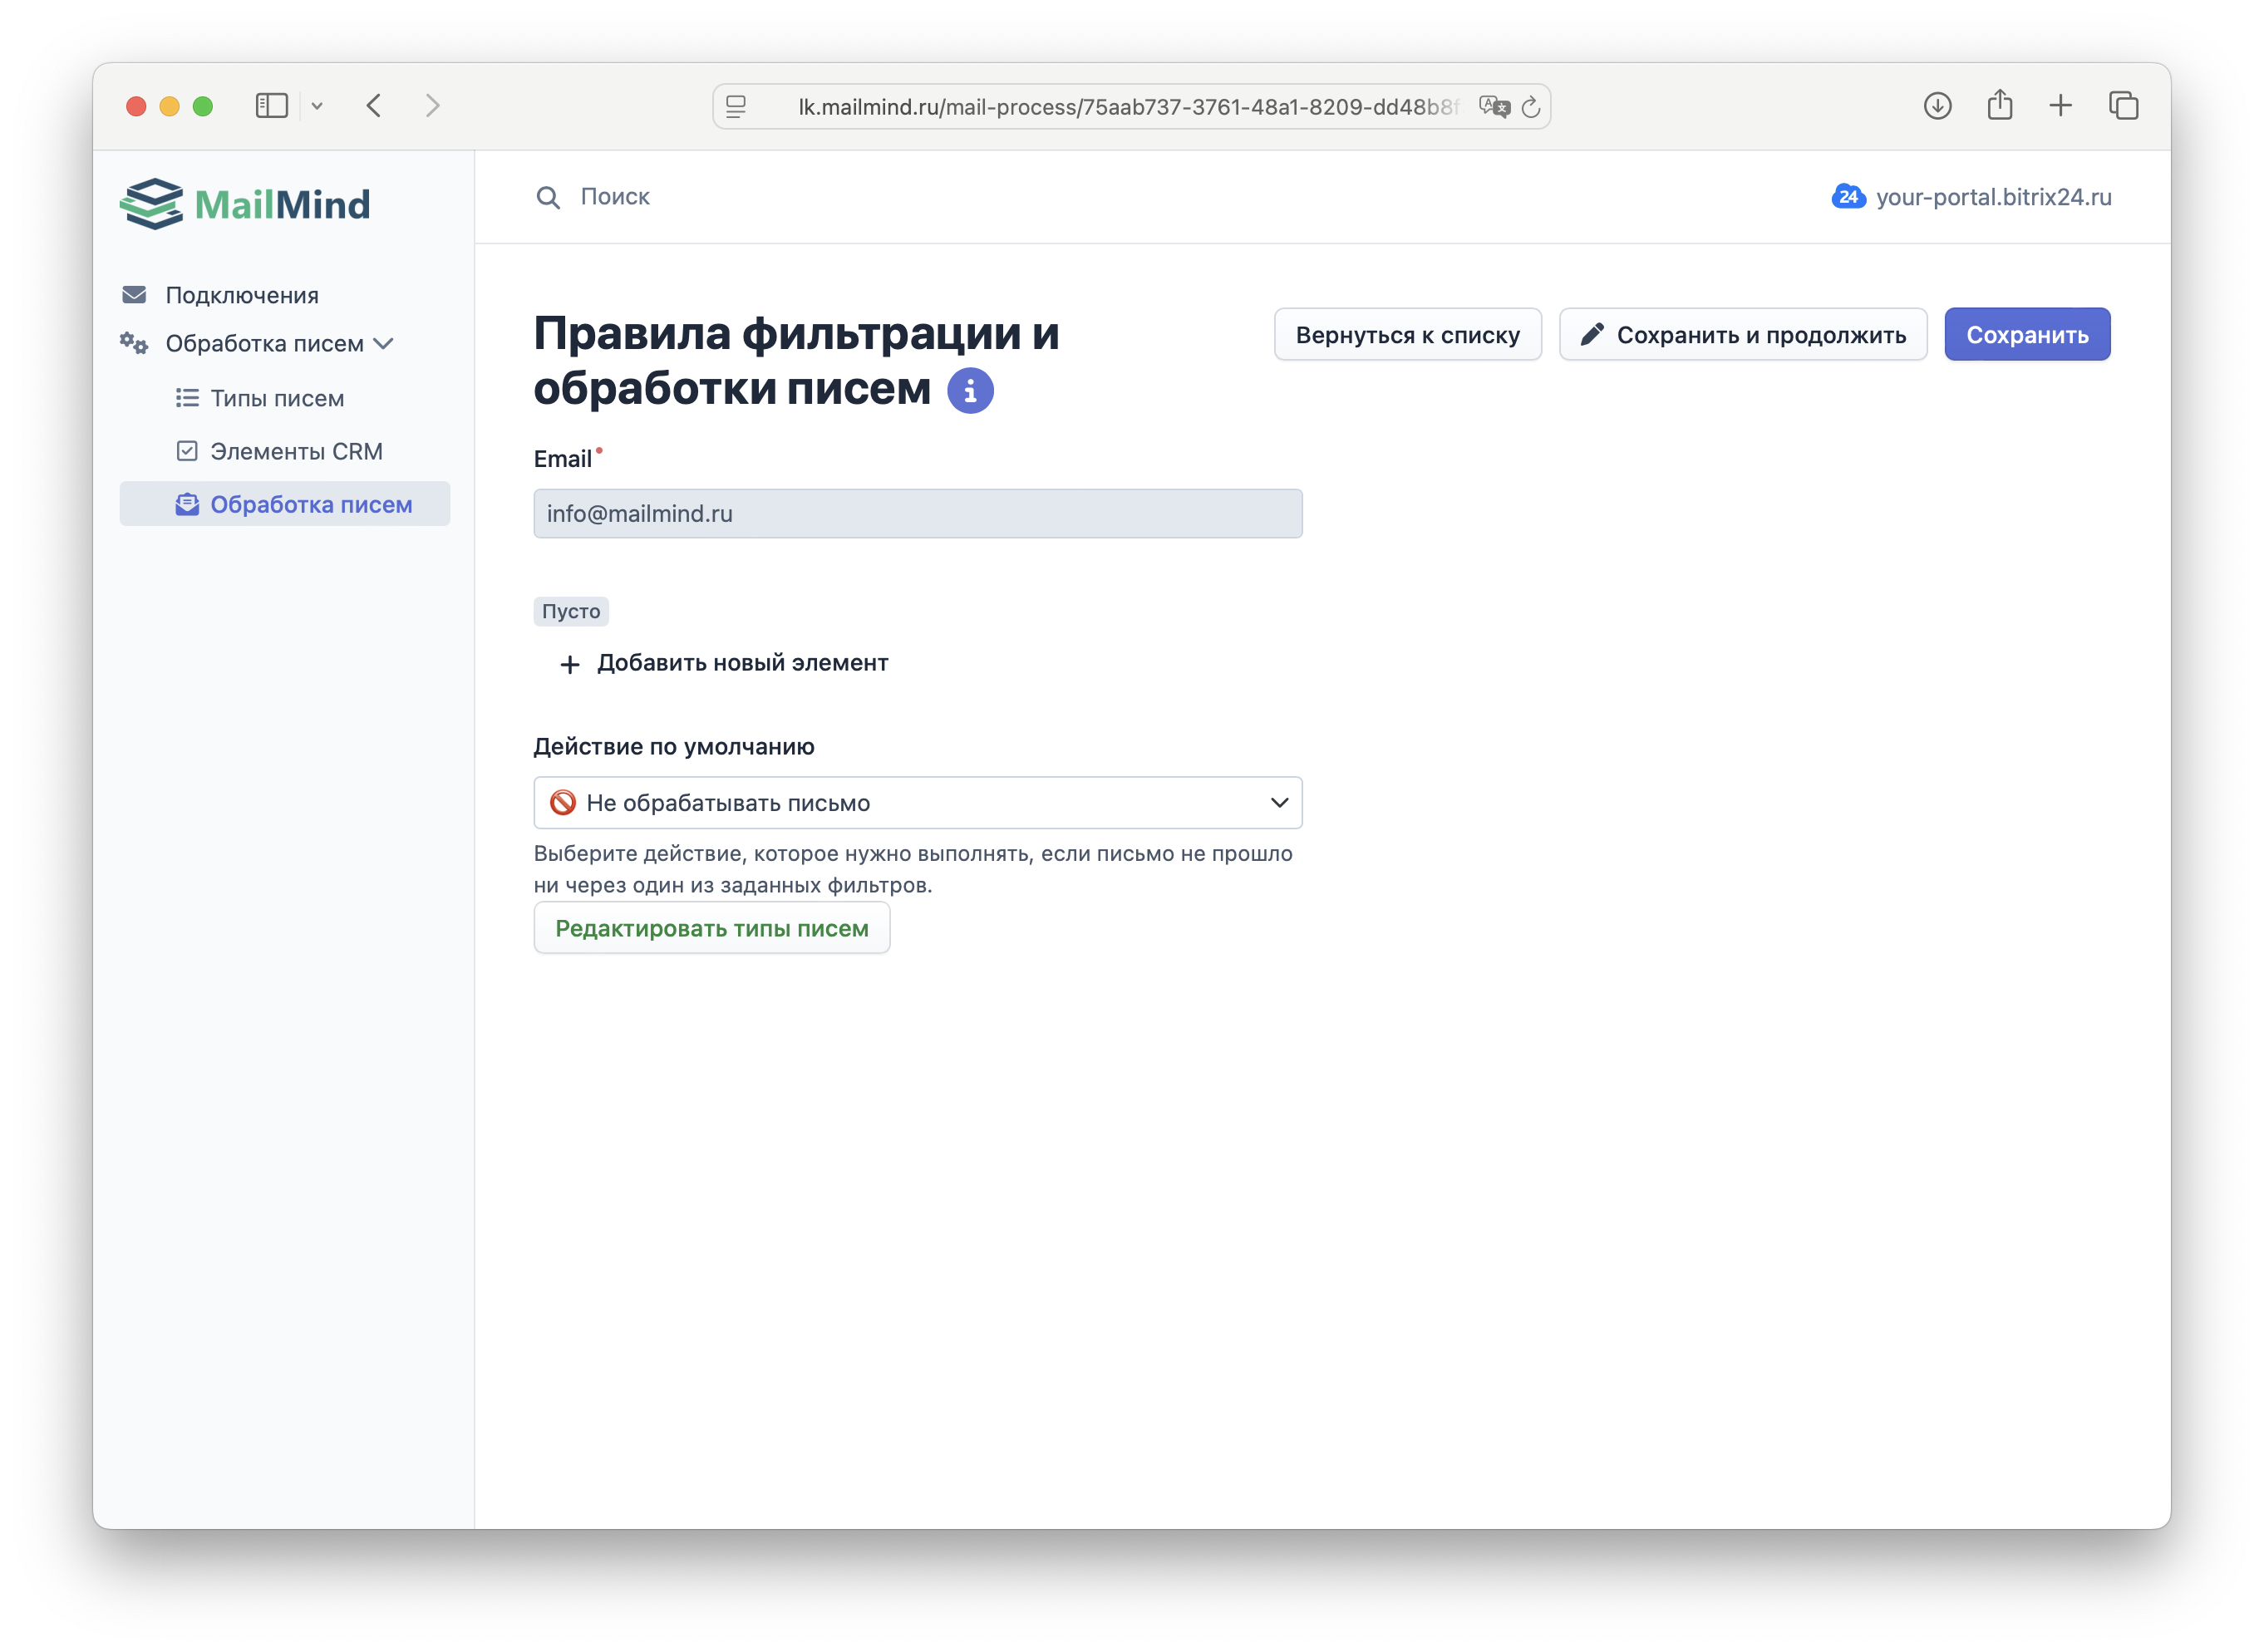This screenshot has height=1652, width=2264.
Task: Click the page translate icon in address bar
Action: coord(1494,107)
